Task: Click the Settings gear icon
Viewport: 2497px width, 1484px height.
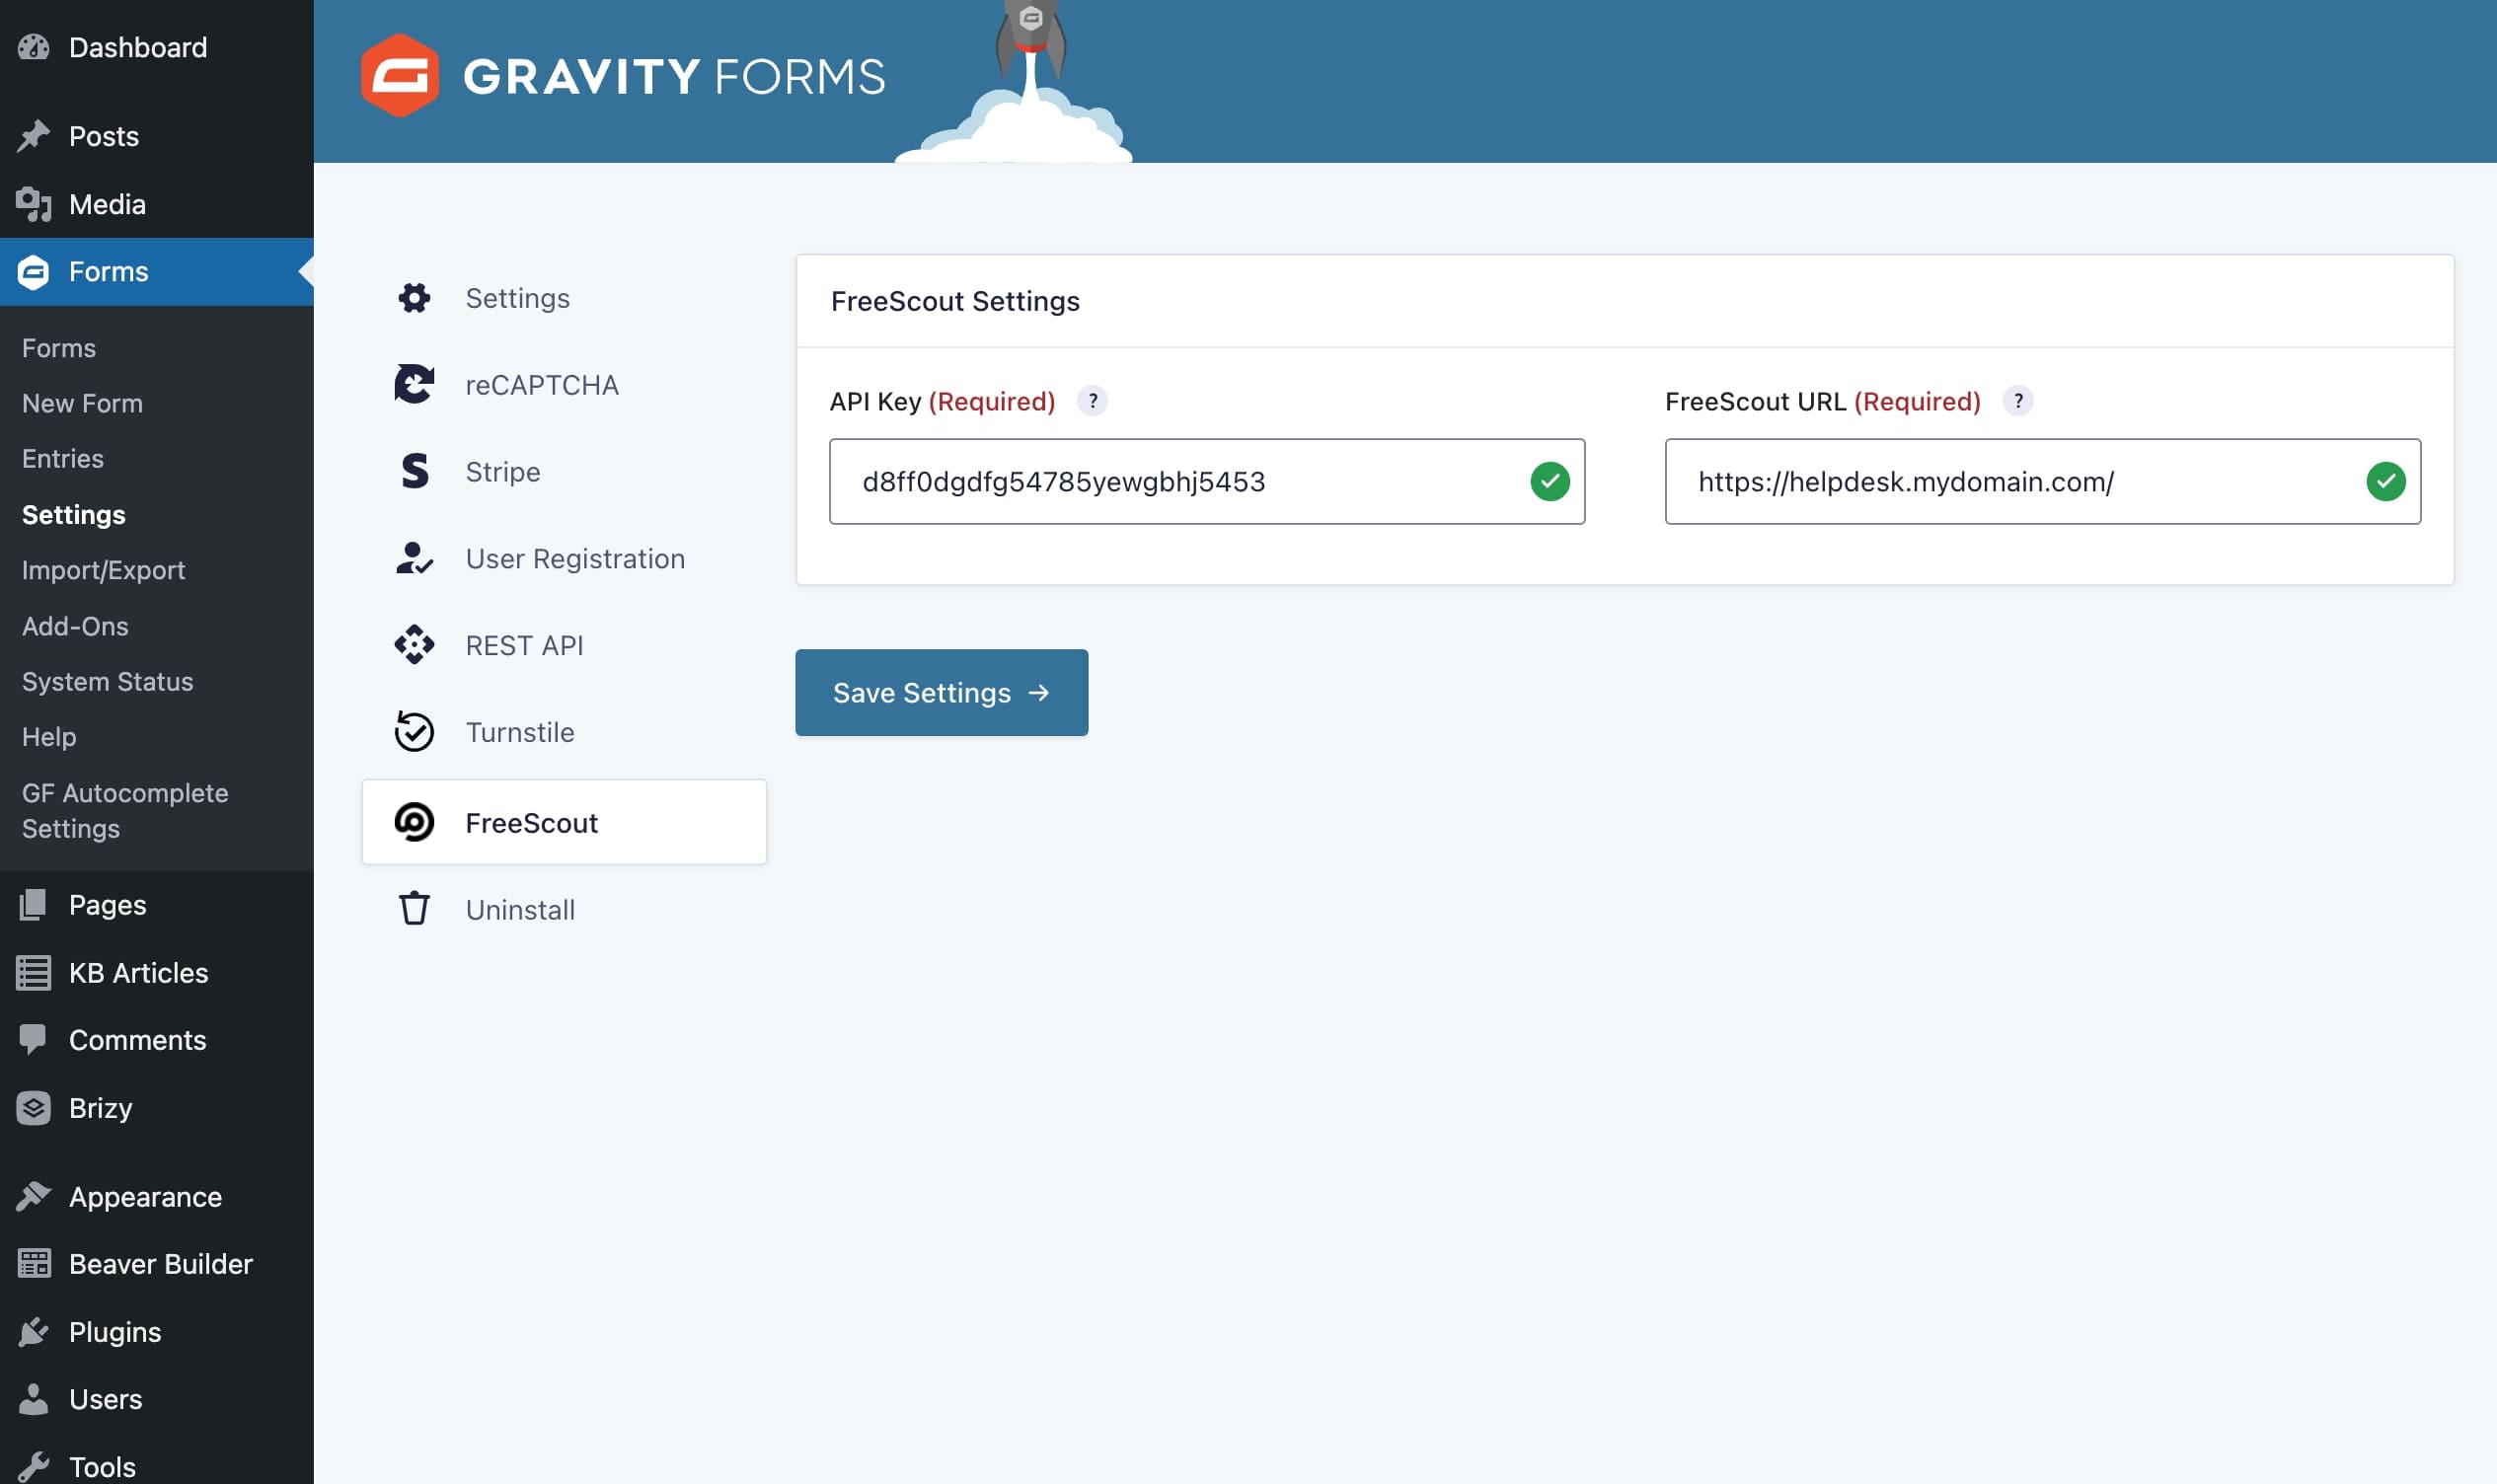Action: click(414, 298)
